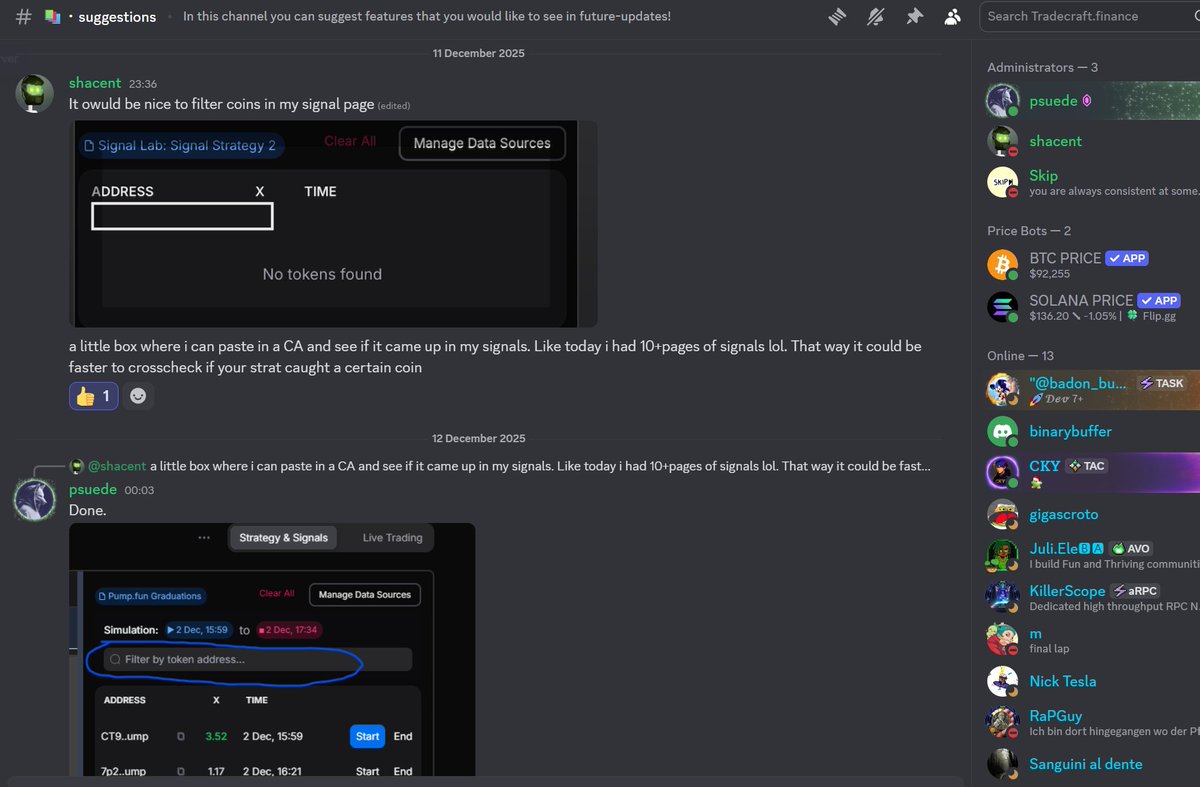Click the TAC tag beside CKY

1086,466
